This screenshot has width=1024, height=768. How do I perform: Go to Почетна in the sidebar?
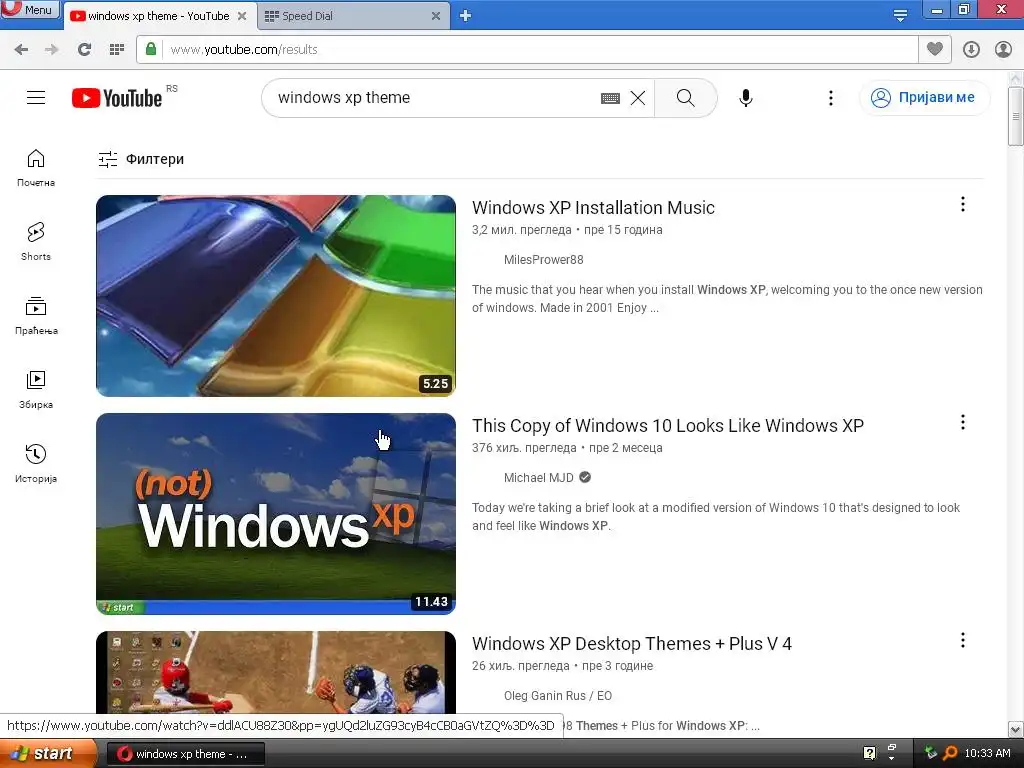pos(36,168)
